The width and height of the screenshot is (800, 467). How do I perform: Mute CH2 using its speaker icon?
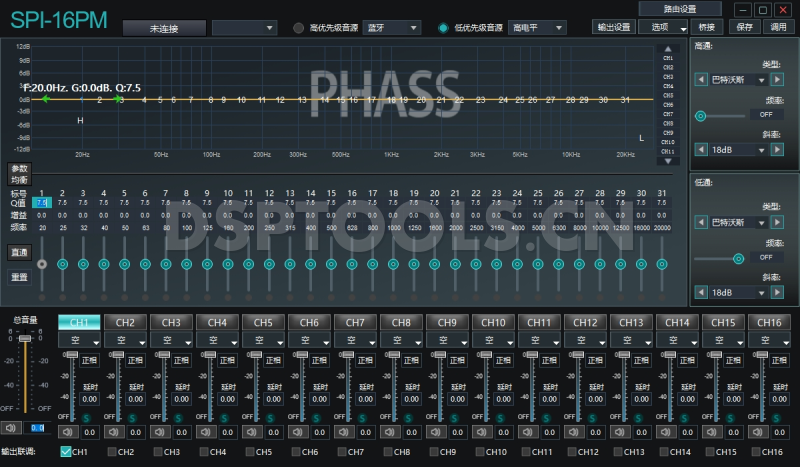coord(112,432)
